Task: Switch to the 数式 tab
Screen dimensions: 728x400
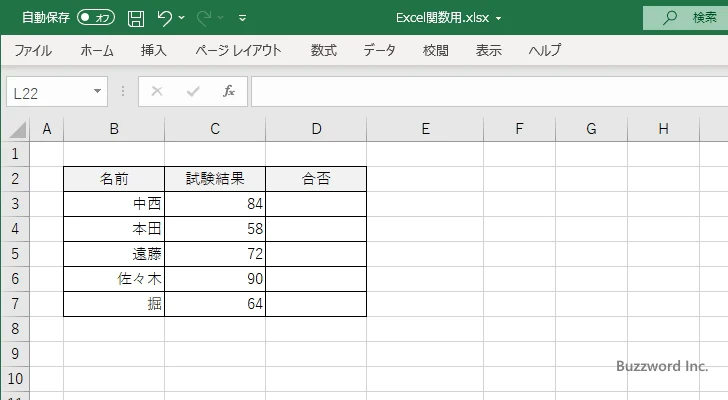Action: [x=324, y=50]
